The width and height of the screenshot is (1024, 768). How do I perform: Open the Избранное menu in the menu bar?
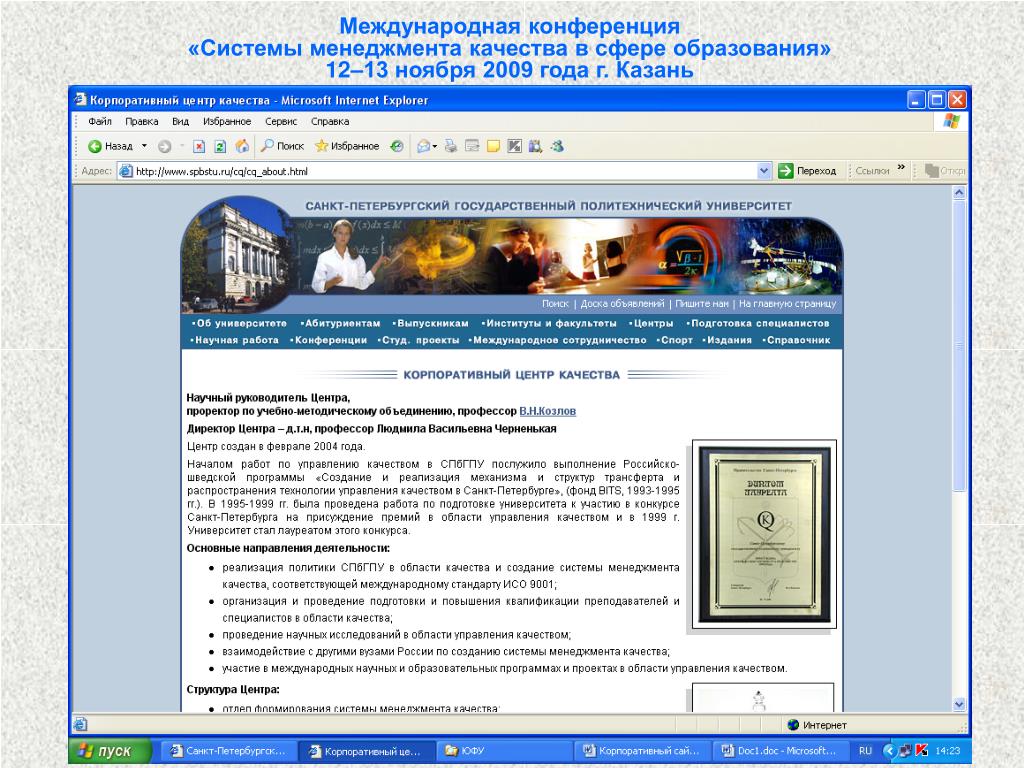(x=227, y=121)
